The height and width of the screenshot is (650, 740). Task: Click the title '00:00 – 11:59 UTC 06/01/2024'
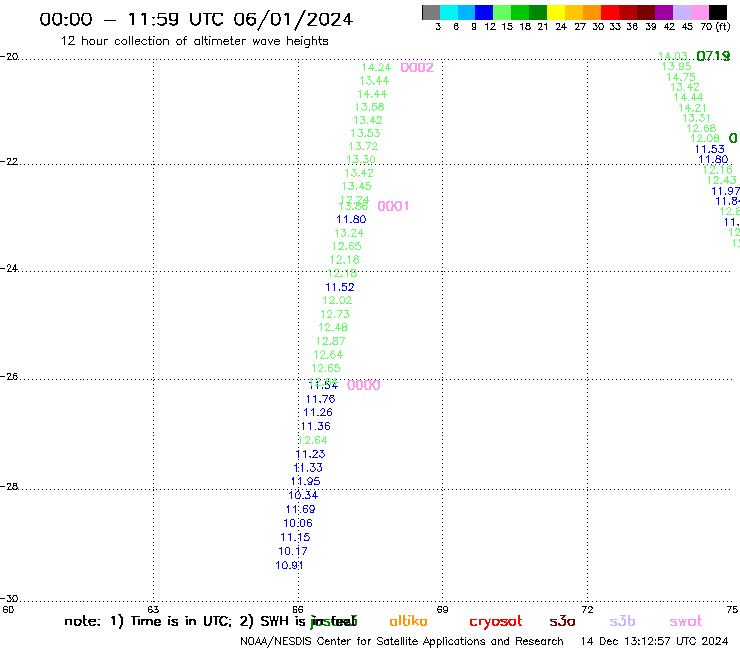196,19
